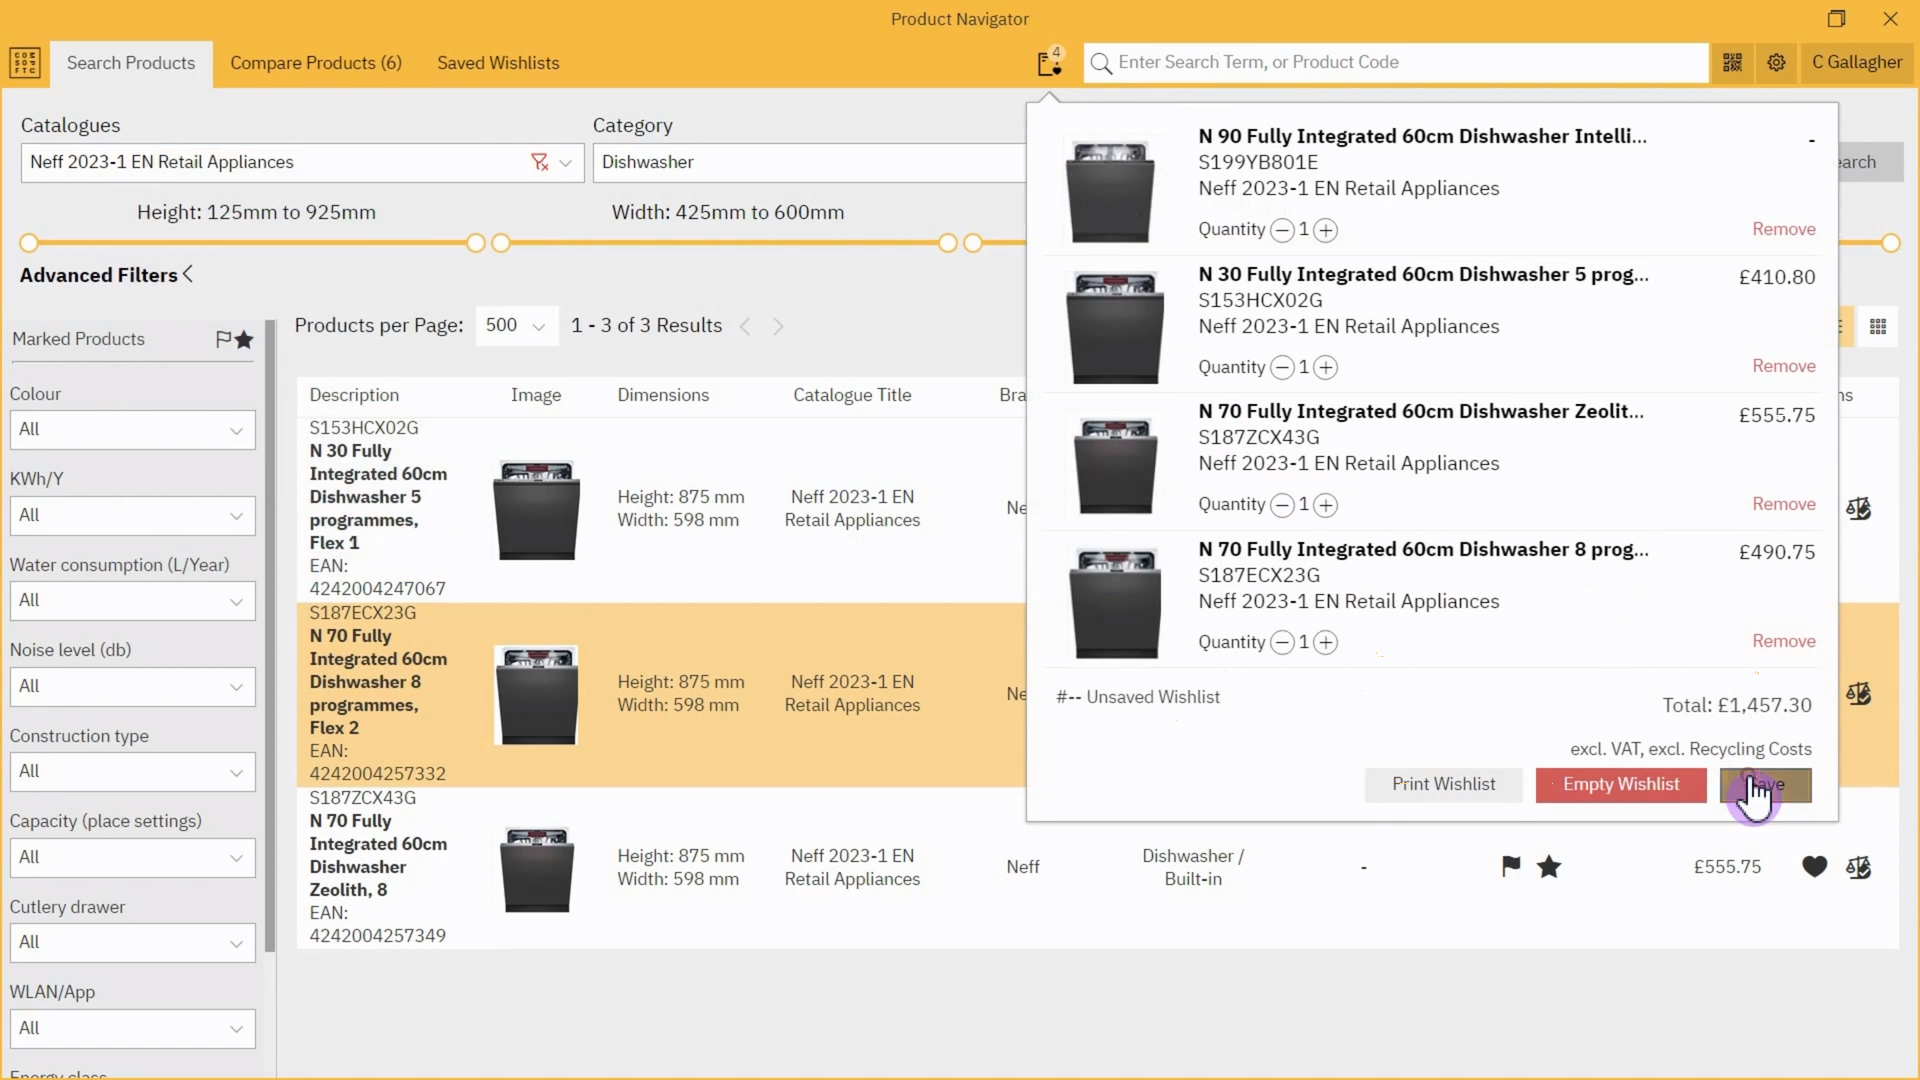Save the unsaved wishlist

click(1765, 785)
